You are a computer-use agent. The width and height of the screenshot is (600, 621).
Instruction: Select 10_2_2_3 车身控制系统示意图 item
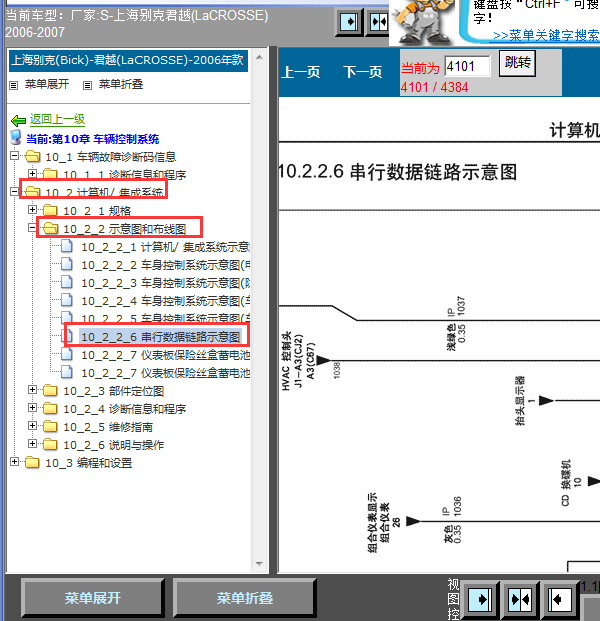click(165, 283)
